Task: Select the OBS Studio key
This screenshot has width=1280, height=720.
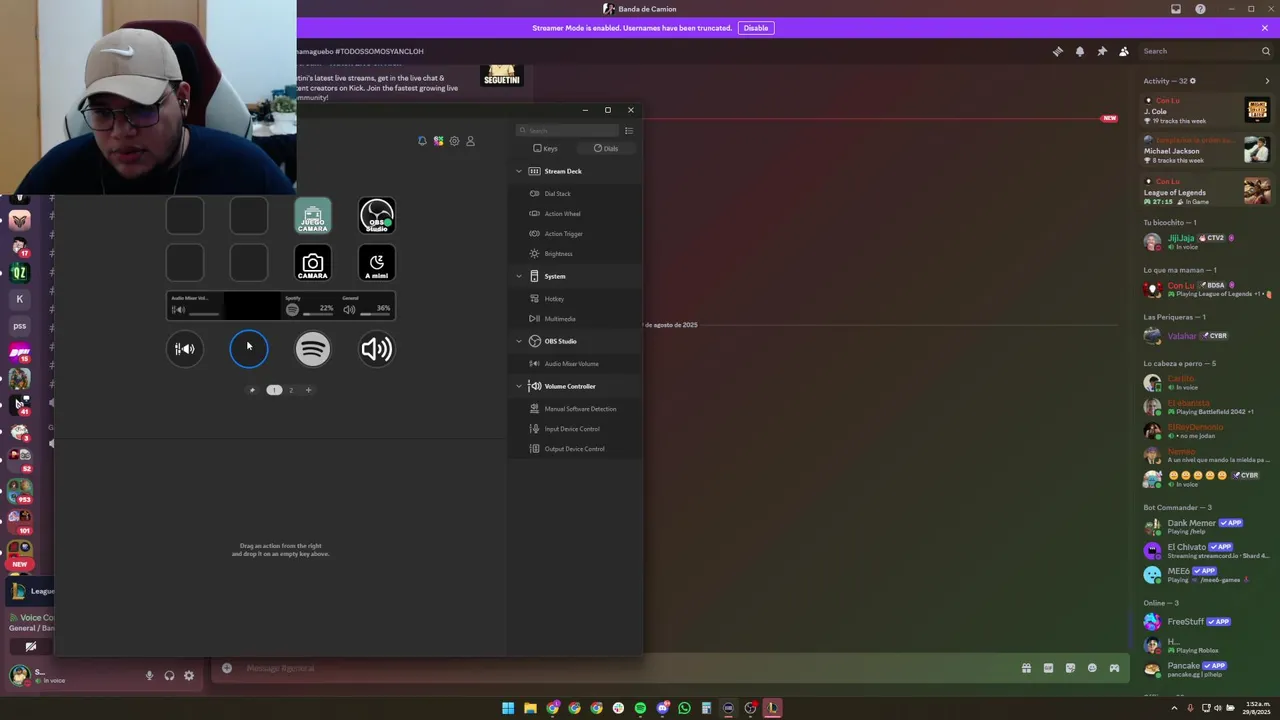Action: pyautogui.click(x=377, y=216)
